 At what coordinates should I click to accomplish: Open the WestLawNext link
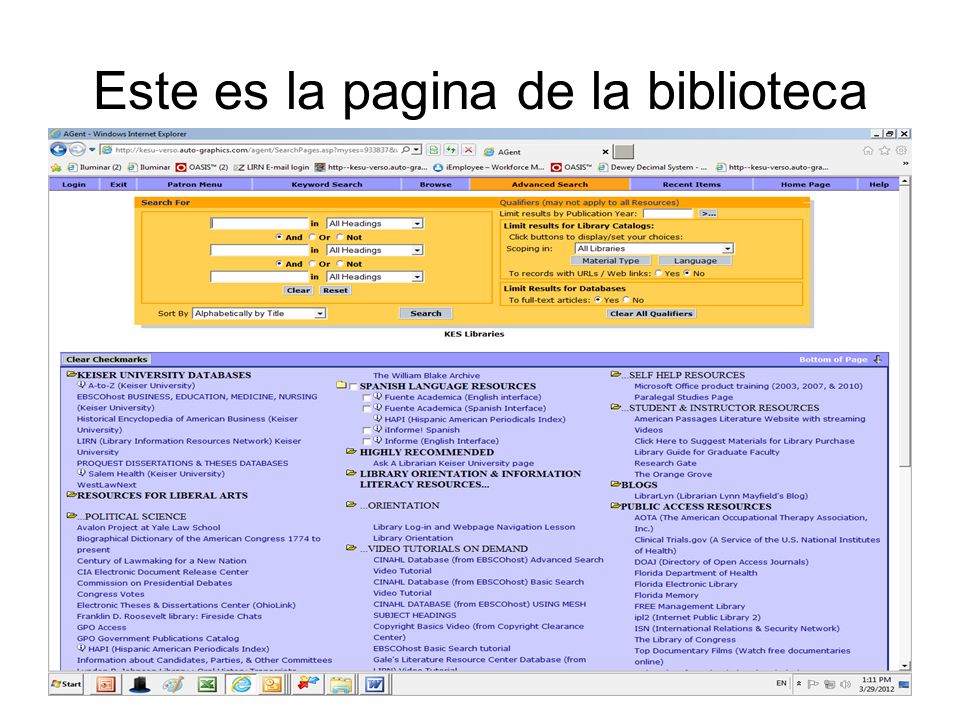point(107,484)
